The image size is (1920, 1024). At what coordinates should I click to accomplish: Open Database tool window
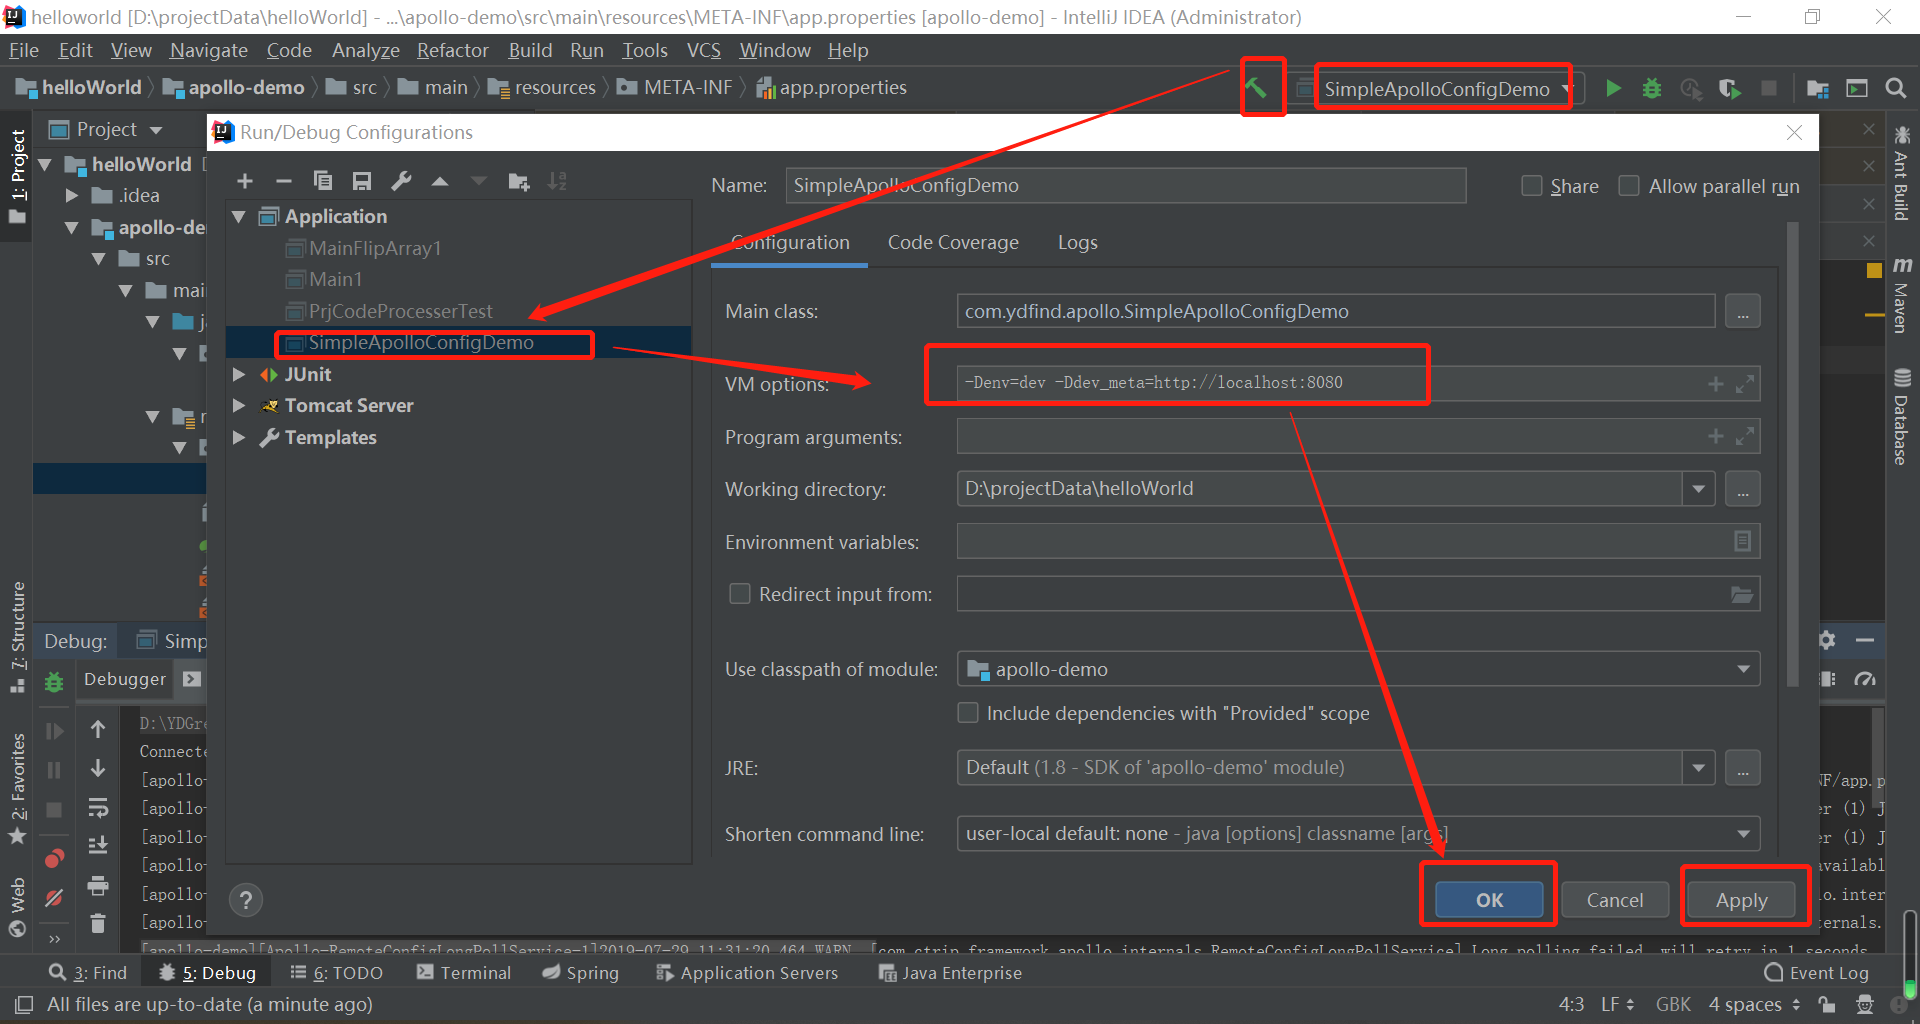(1902, 417)
